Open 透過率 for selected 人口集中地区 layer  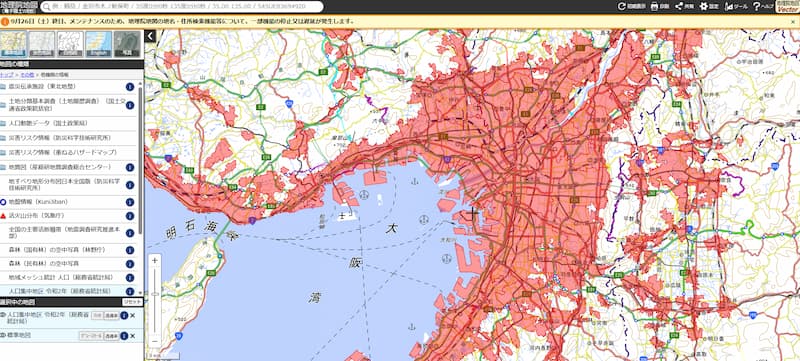[111, 316]
